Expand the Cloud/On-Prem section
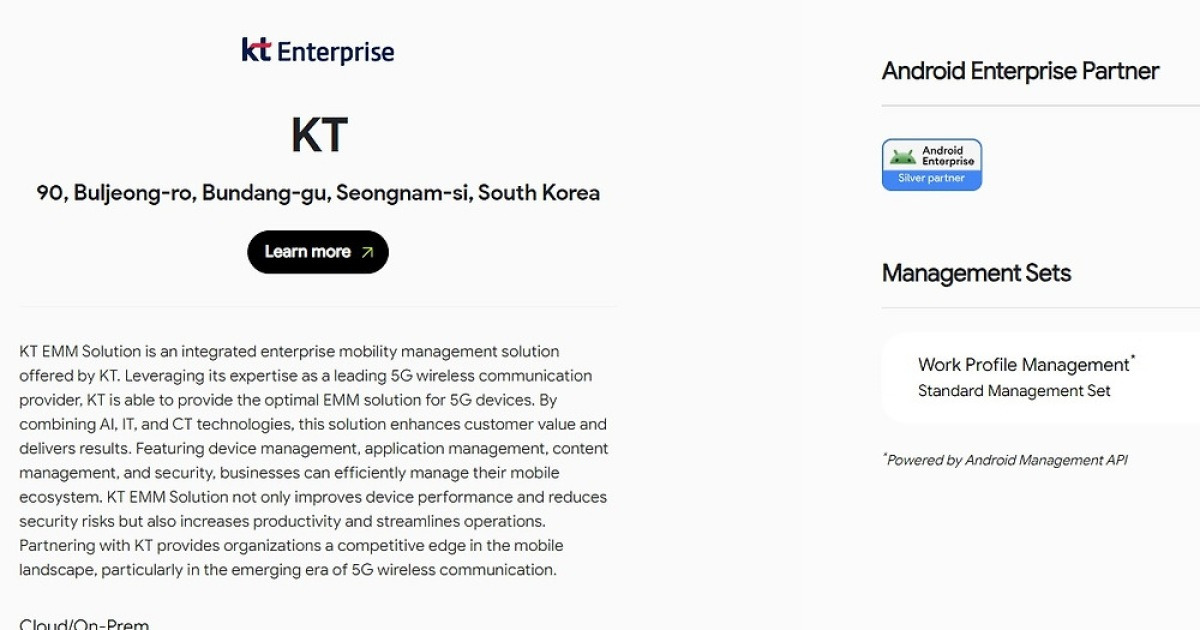This screenshot has width=1200, height=630. pyautogui.click(x=84, y=623)
